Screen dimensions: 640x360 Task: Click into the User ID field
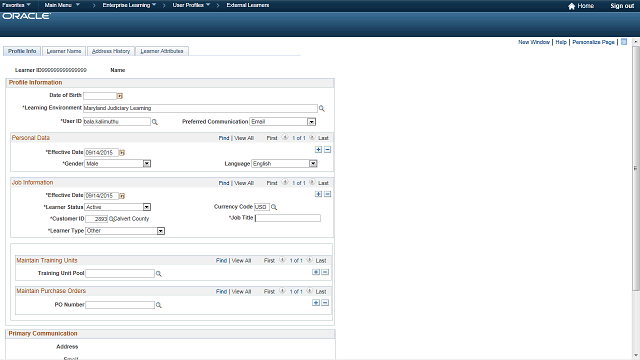[x=117, y=122]
